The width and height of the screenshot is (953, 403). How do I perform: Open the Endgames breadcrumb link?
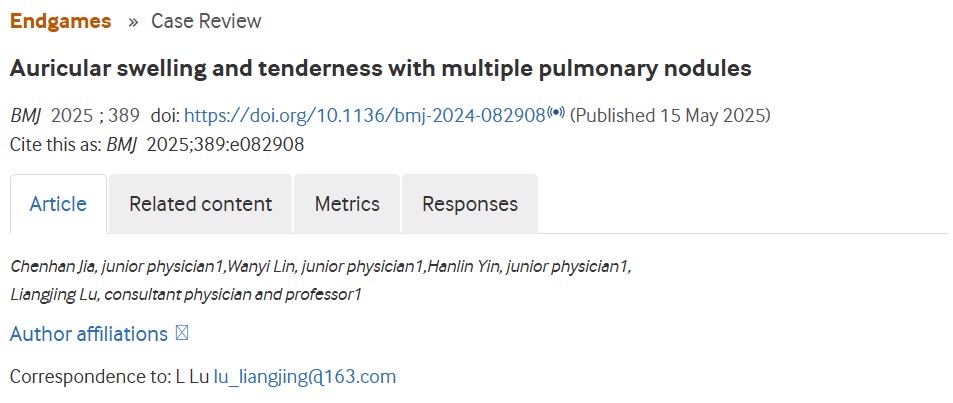[60, 21]
